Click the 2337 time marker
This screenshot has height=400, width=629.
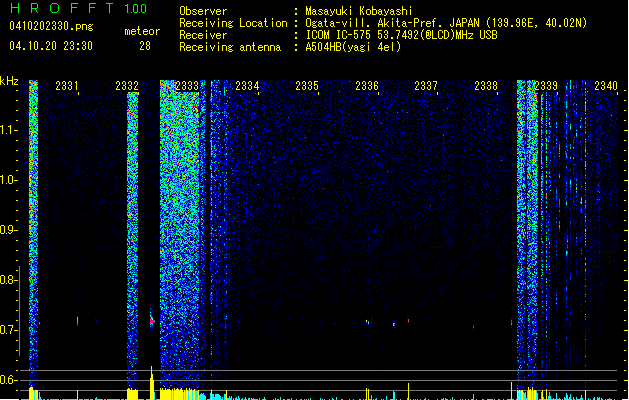pos(426,86)
